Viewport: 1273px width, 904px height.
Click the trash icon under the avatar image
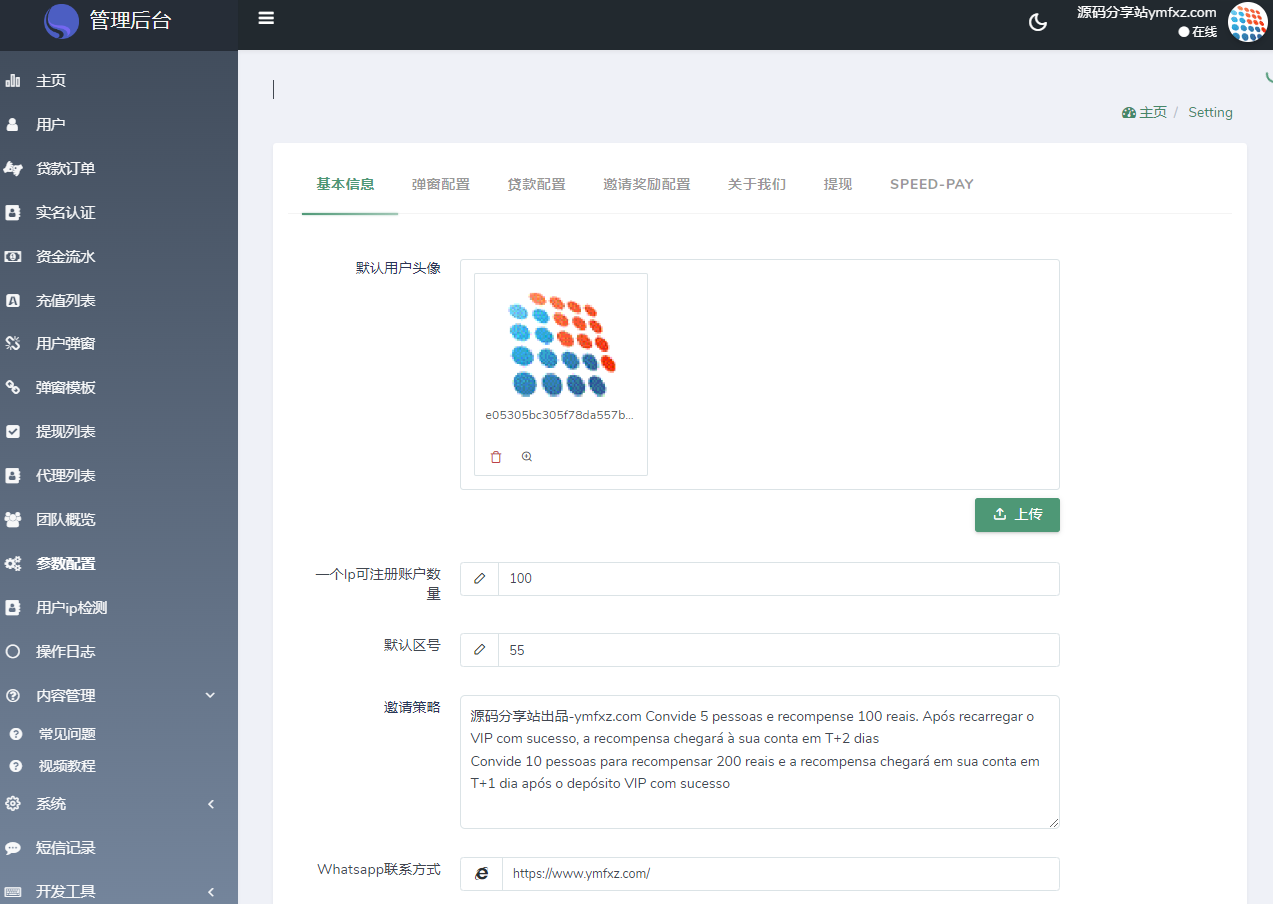[x=496, y=457]
